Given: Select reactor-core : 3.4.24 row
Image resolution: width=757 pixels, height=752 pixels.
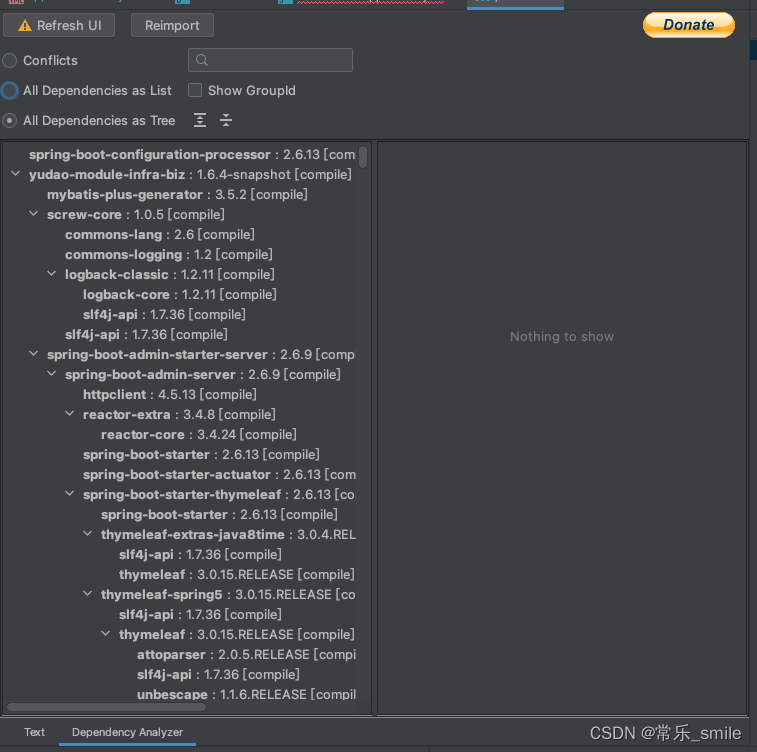Looking at the screenshot, I should tap(199, 434).
